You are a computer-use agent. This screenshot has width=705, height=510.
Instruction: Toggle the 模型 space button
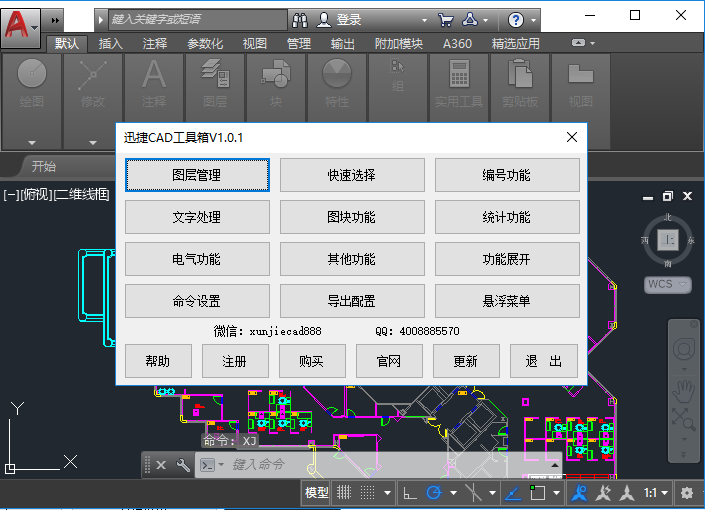317,493
